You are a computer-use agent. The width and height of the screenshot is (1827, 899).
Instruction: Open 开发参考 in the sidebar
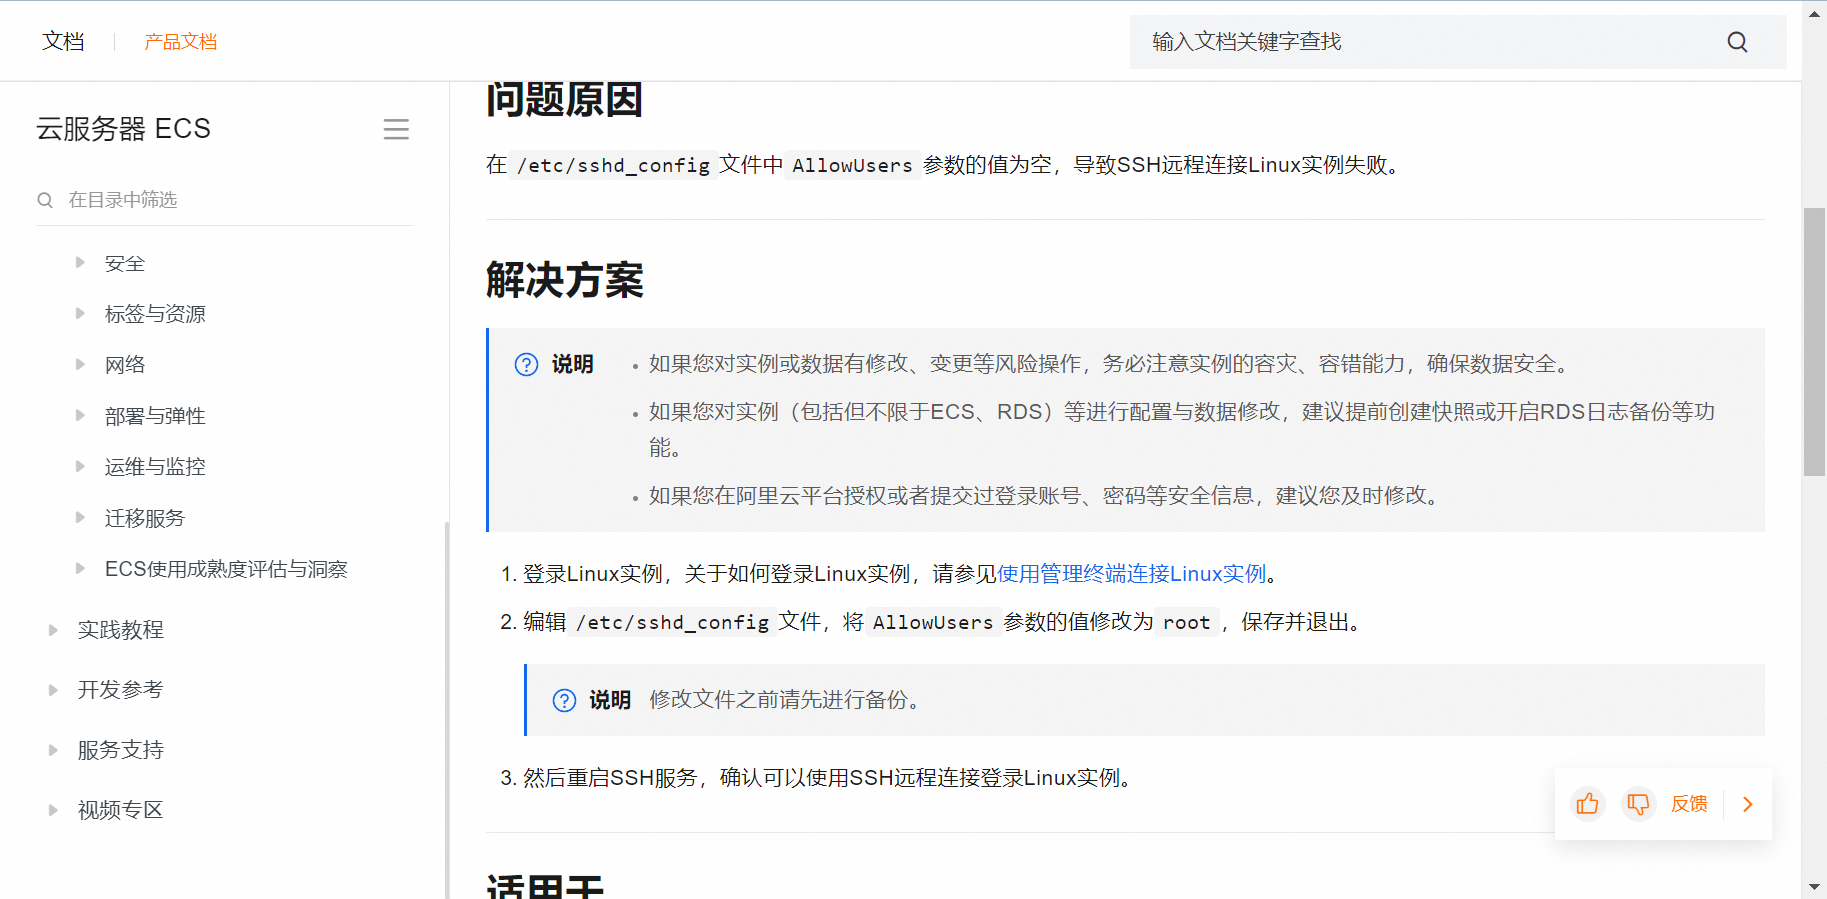121,690
